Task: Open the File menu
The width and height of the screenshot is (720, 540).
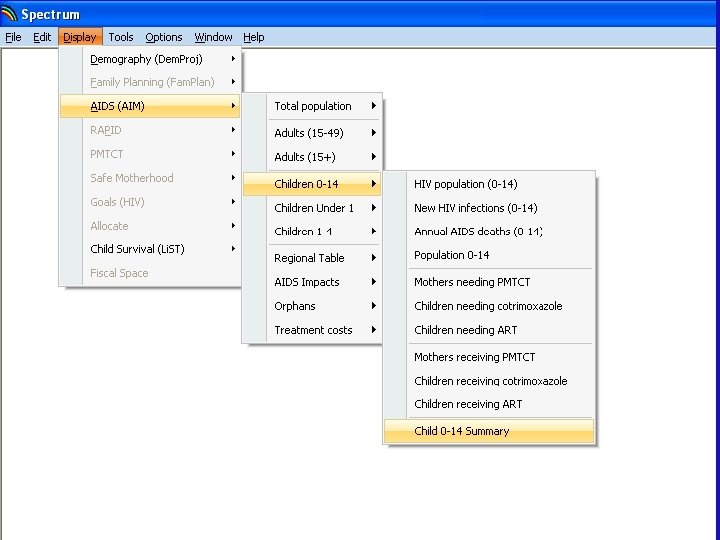Action: 13,37
